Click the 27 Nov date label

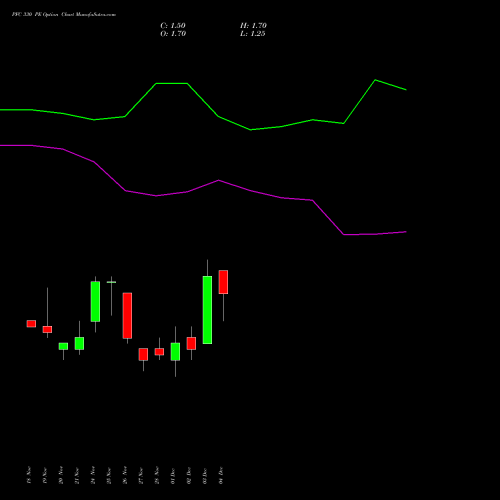[x=141, y=475]
